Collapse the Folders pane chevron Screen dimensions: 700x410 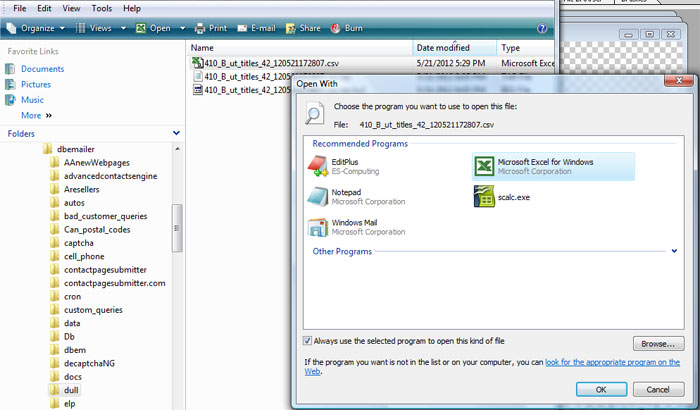click(x=176, y=133)
